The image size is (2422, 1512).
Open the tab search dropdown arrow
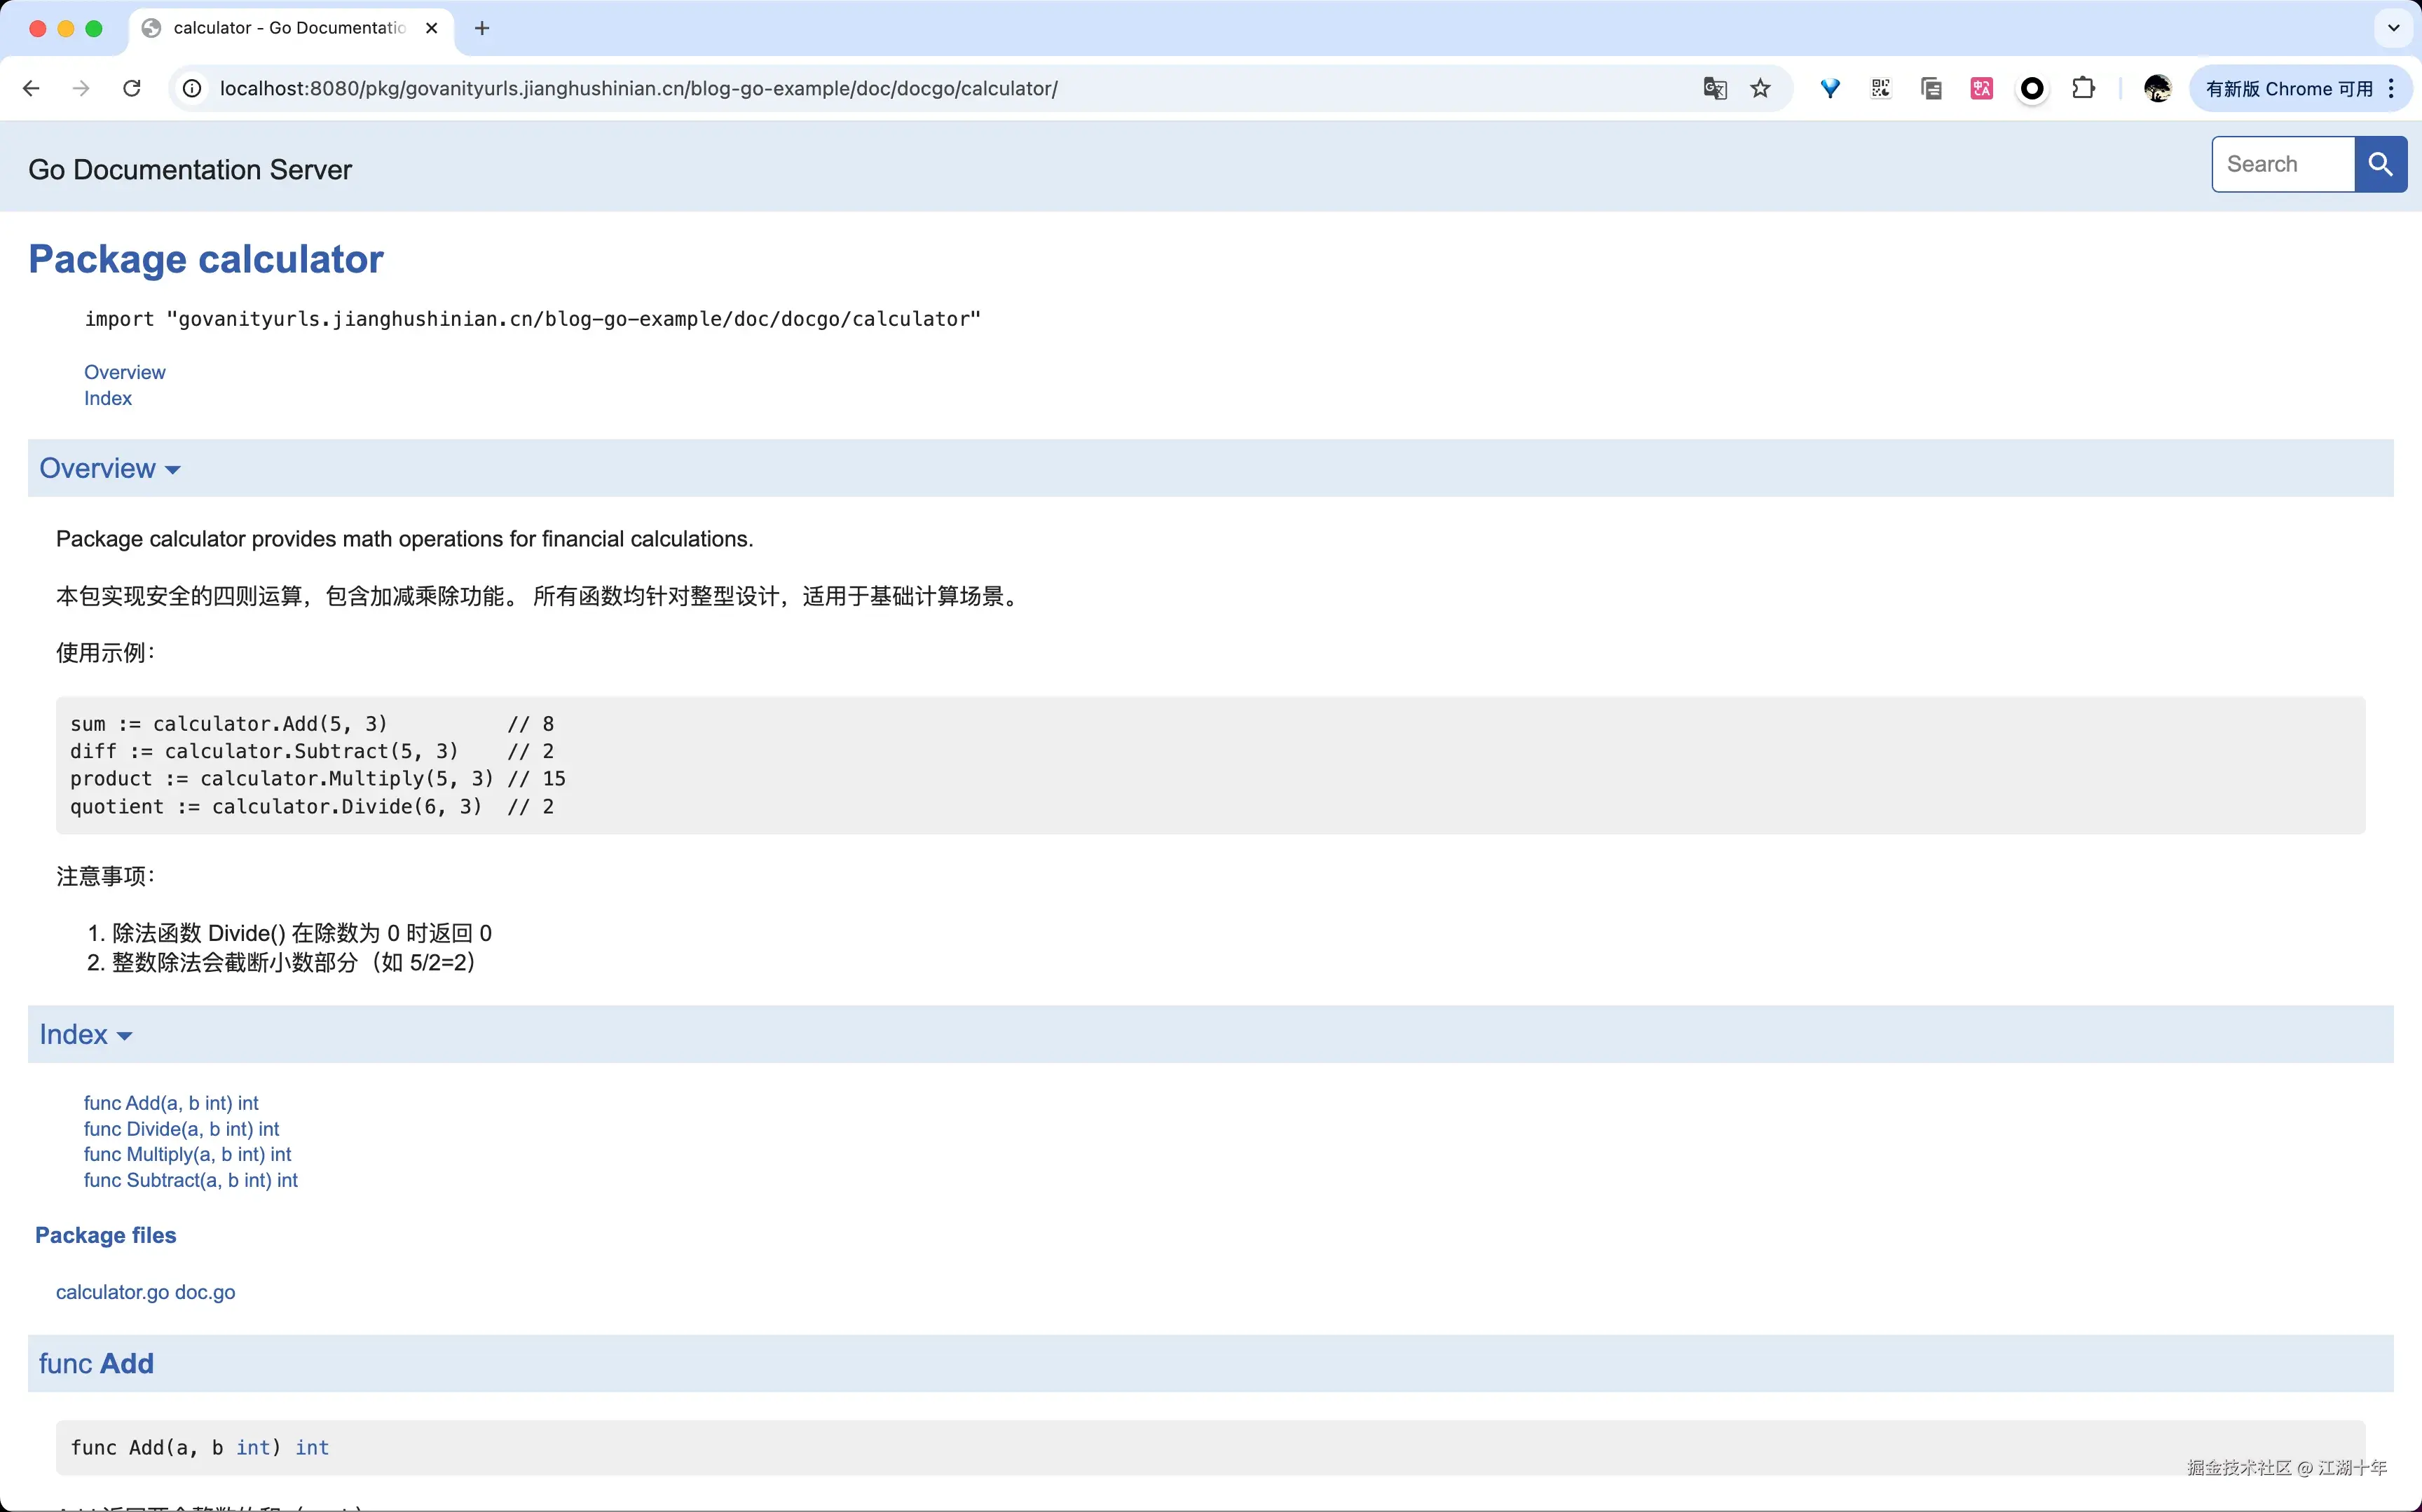(2393, 28)
